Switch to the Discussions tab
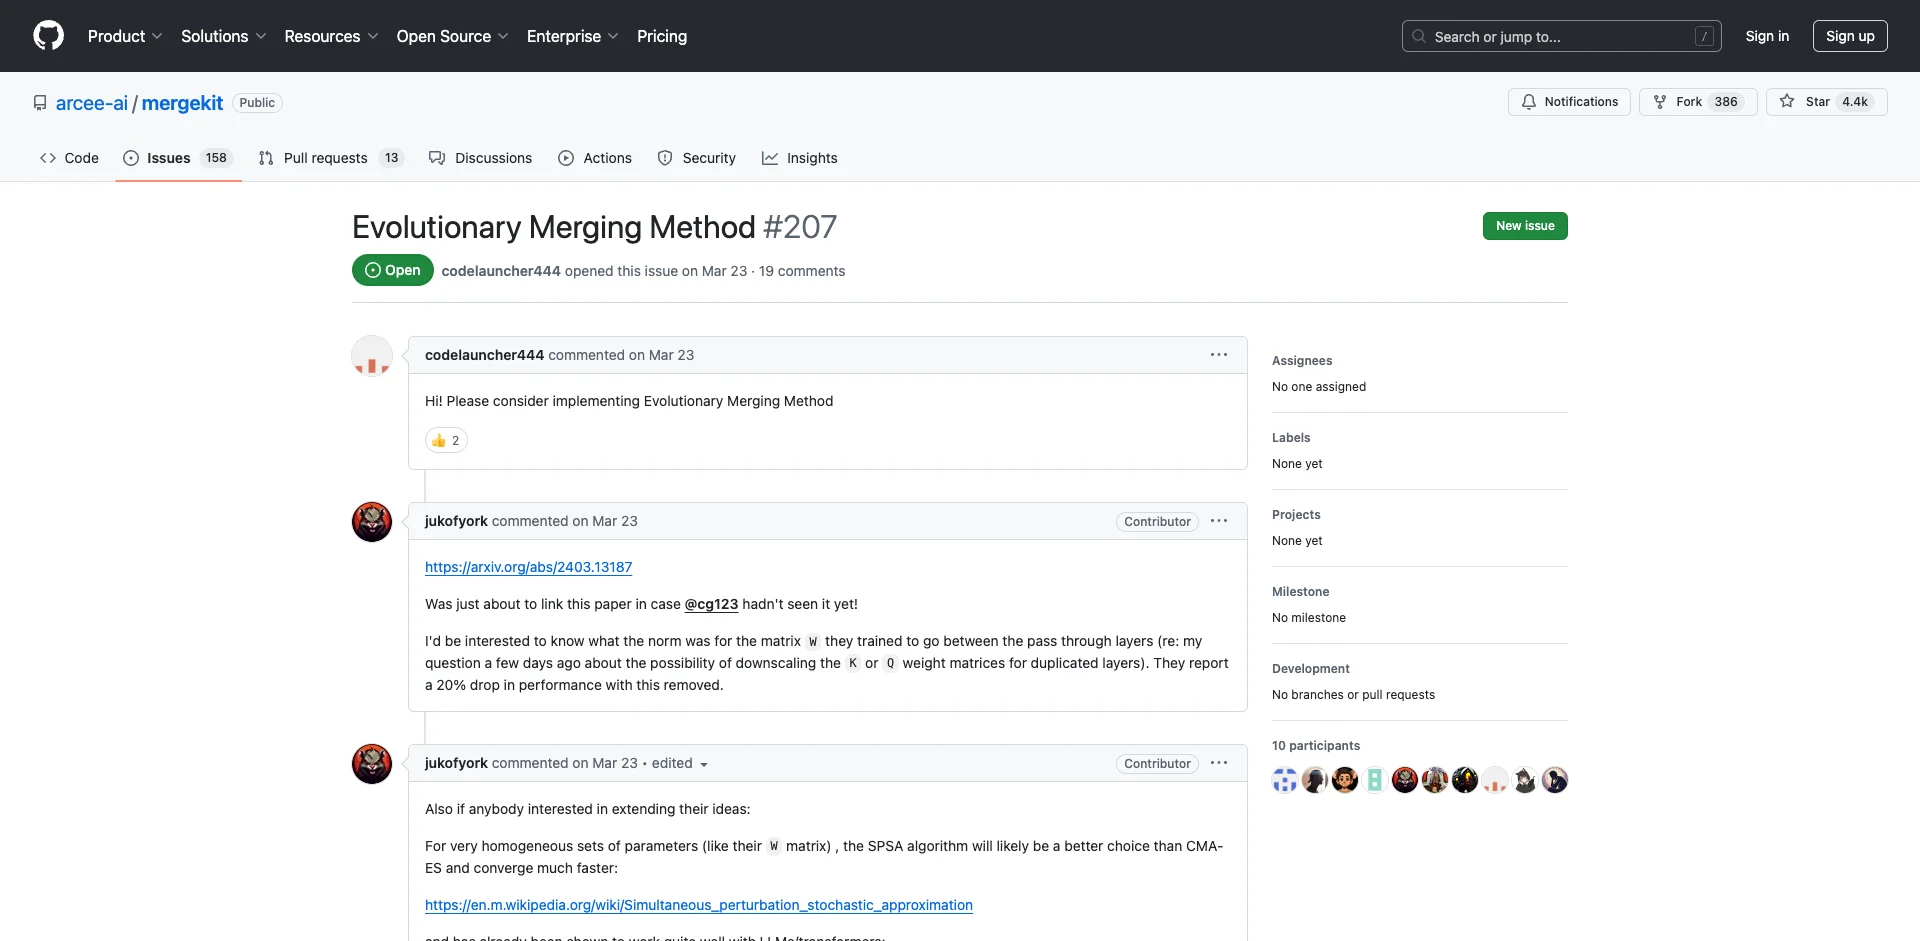The height and width of the screenshot is (941, 1920). 480,158
